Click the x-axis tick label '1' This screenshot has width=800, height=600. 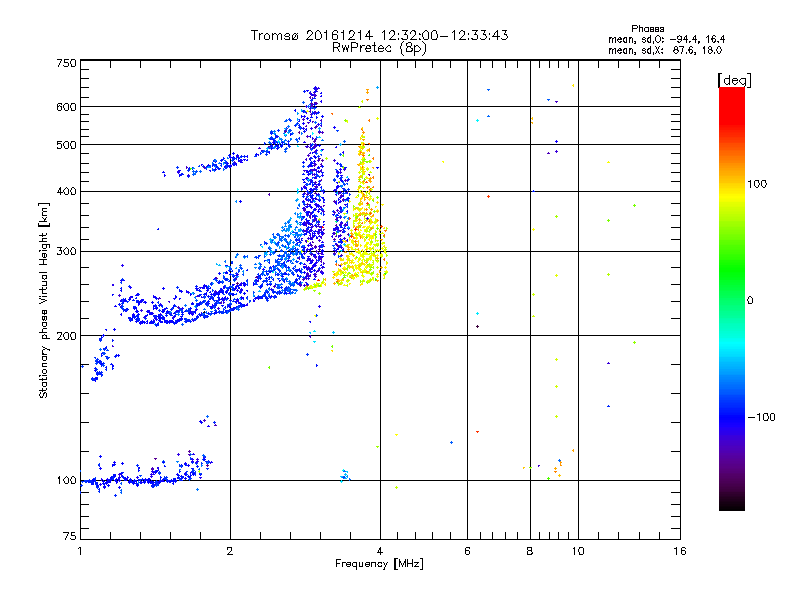click(80, 551)
